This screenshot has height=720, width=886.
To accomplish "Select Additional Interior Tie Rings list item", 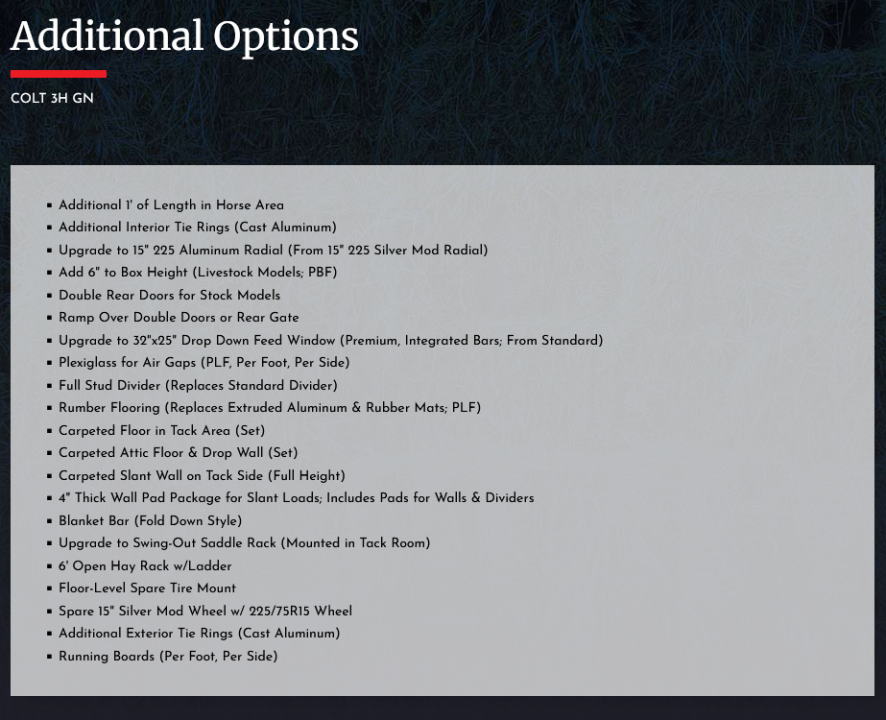I will coord(197,227).
